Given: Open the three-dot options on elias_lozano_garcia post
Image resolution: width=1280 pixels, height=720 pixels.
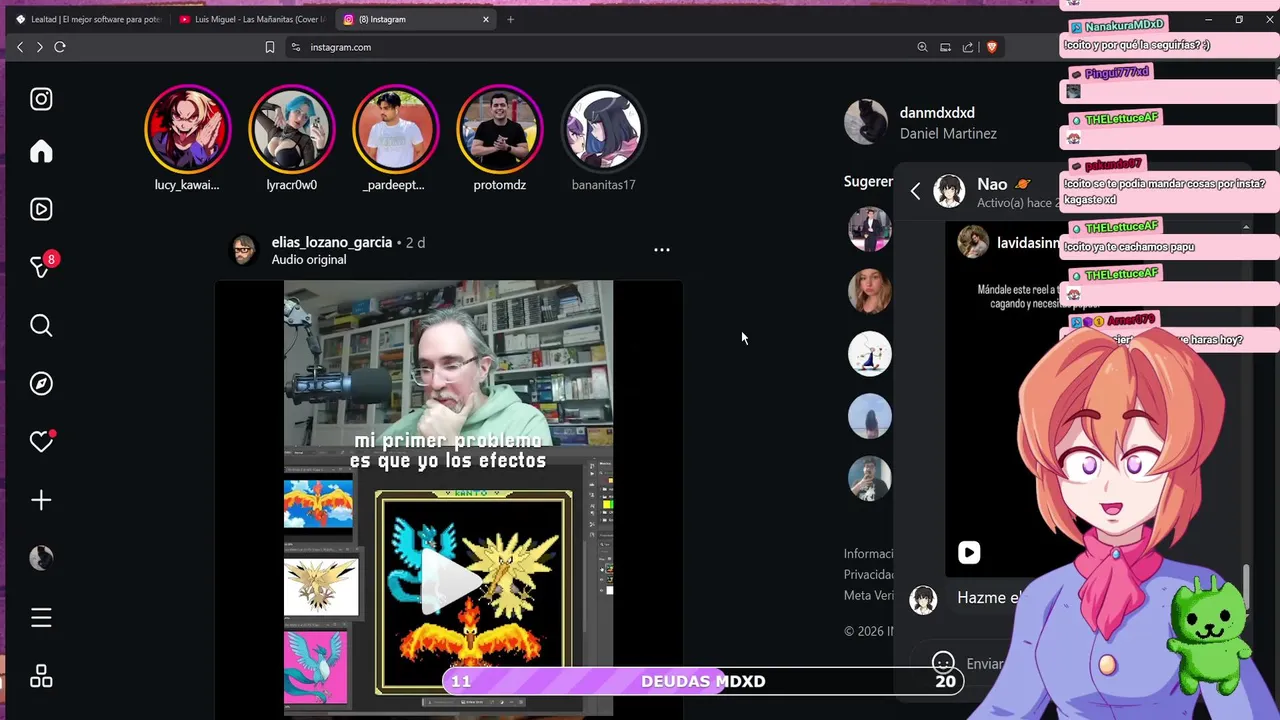Looking at the screenshot, I should 662,250.
